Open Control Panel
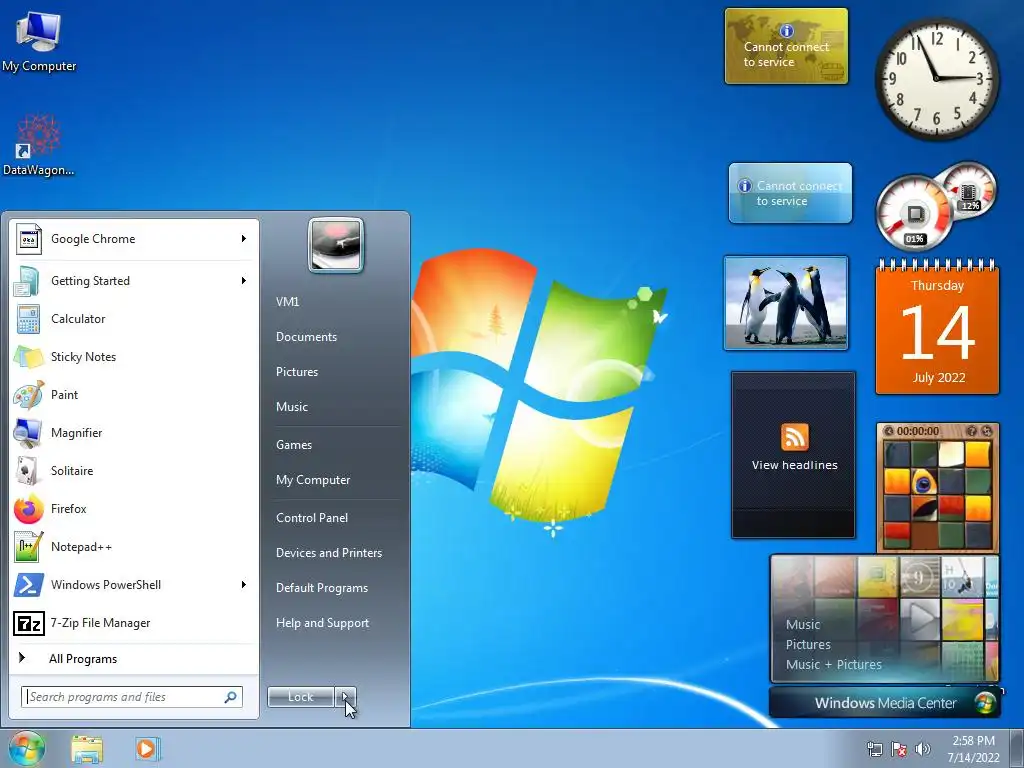Viewport: 1024px width, 768px height. click(312, 518)
